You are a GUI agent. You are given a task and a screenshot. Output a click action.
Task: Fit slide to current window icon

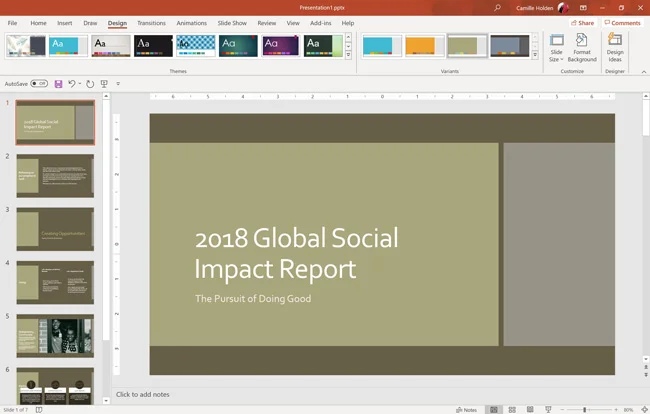tap(644, 410)
